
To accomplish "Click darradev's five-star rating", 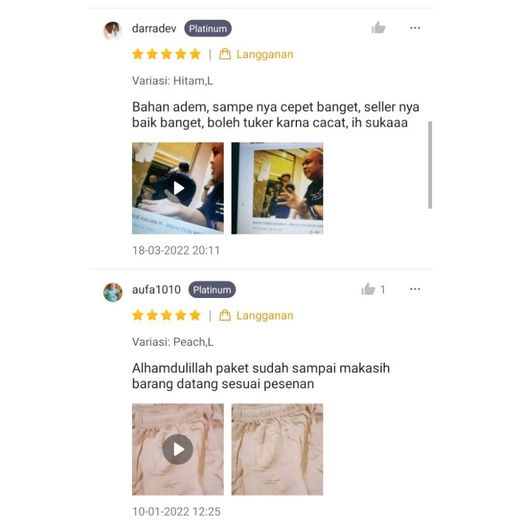I will (166, 54).
